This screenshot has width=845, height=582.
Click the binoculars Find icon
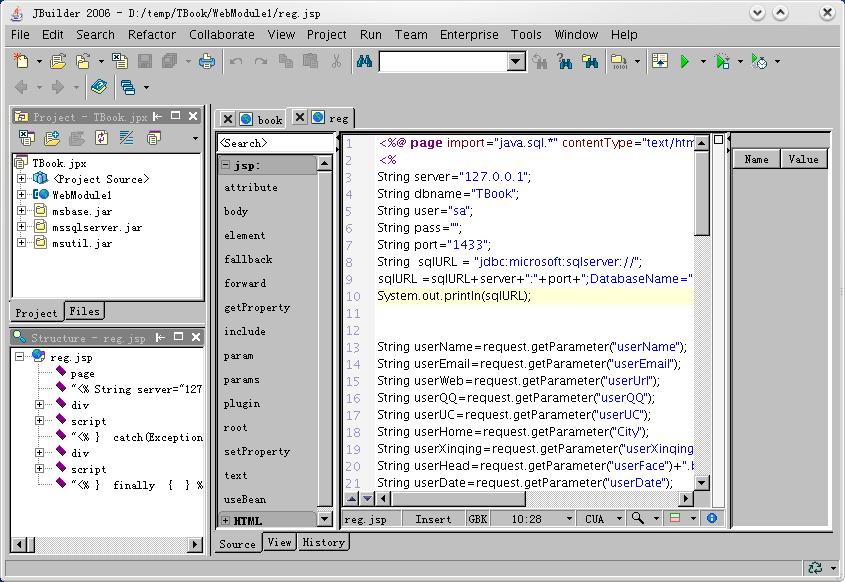tap(364, 62)
